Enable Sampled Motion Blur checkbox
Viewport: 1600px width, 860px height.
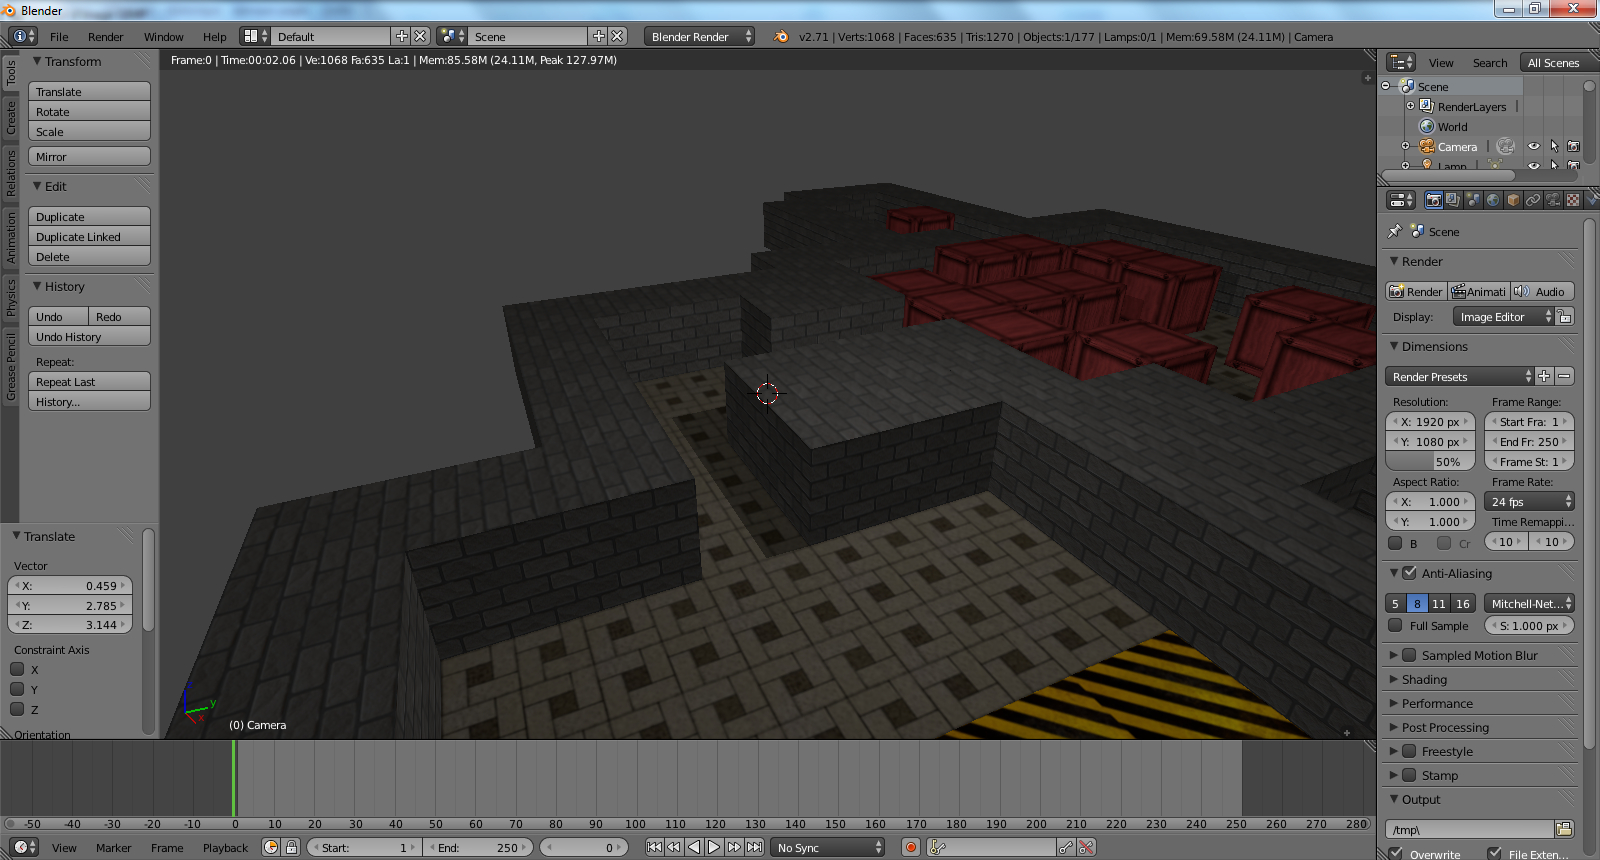[1409, 655]
